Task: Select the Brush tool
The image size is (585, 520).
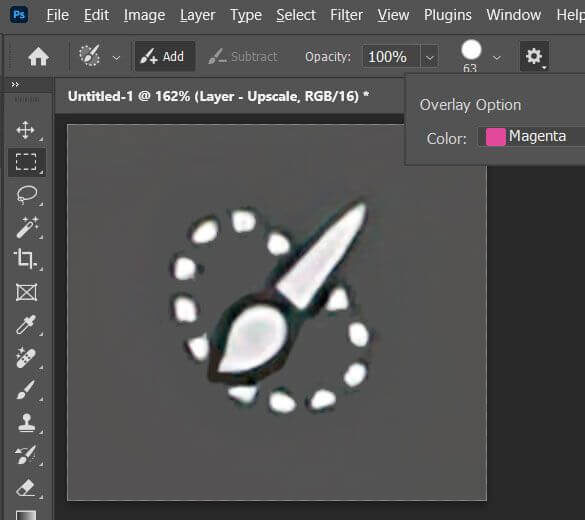Action: tap(26, 390)
